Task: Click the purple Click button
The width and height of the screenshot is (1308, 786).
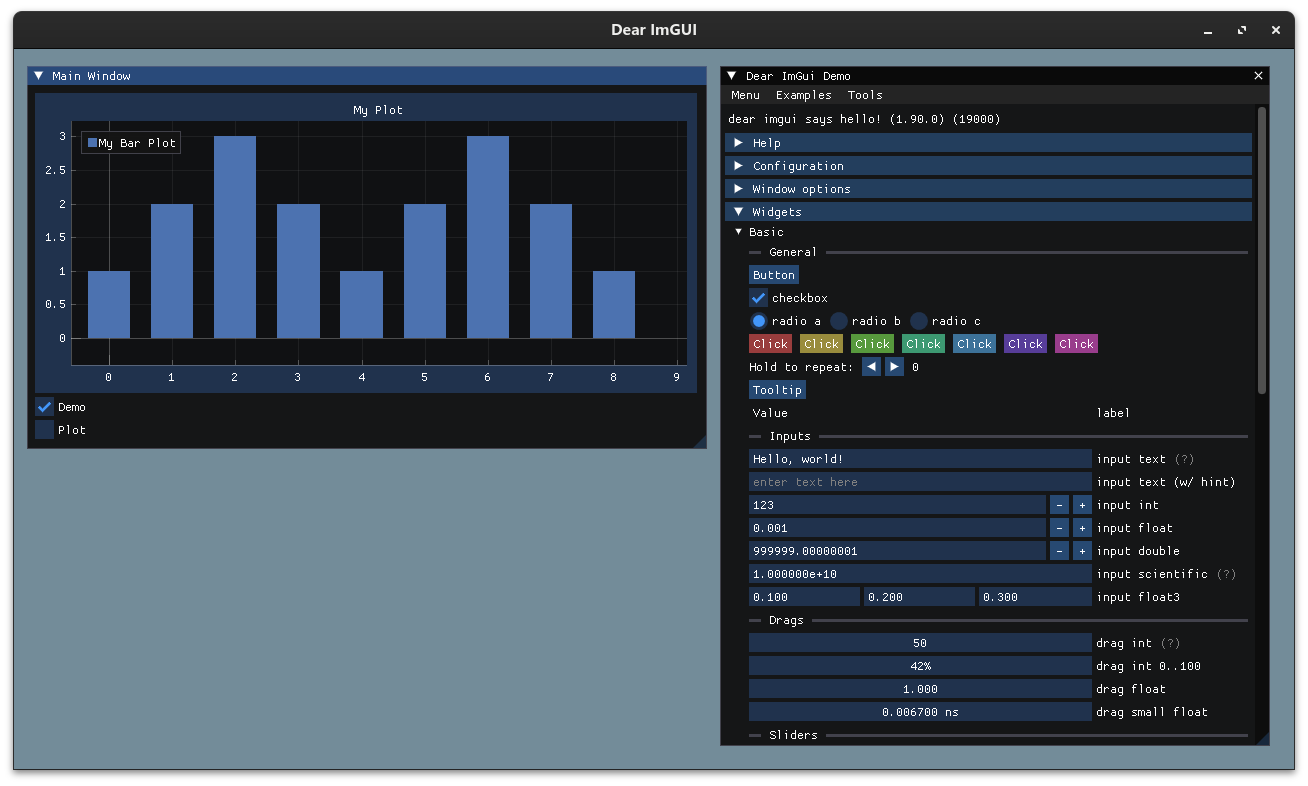Action: click(x=1025, y=344)
